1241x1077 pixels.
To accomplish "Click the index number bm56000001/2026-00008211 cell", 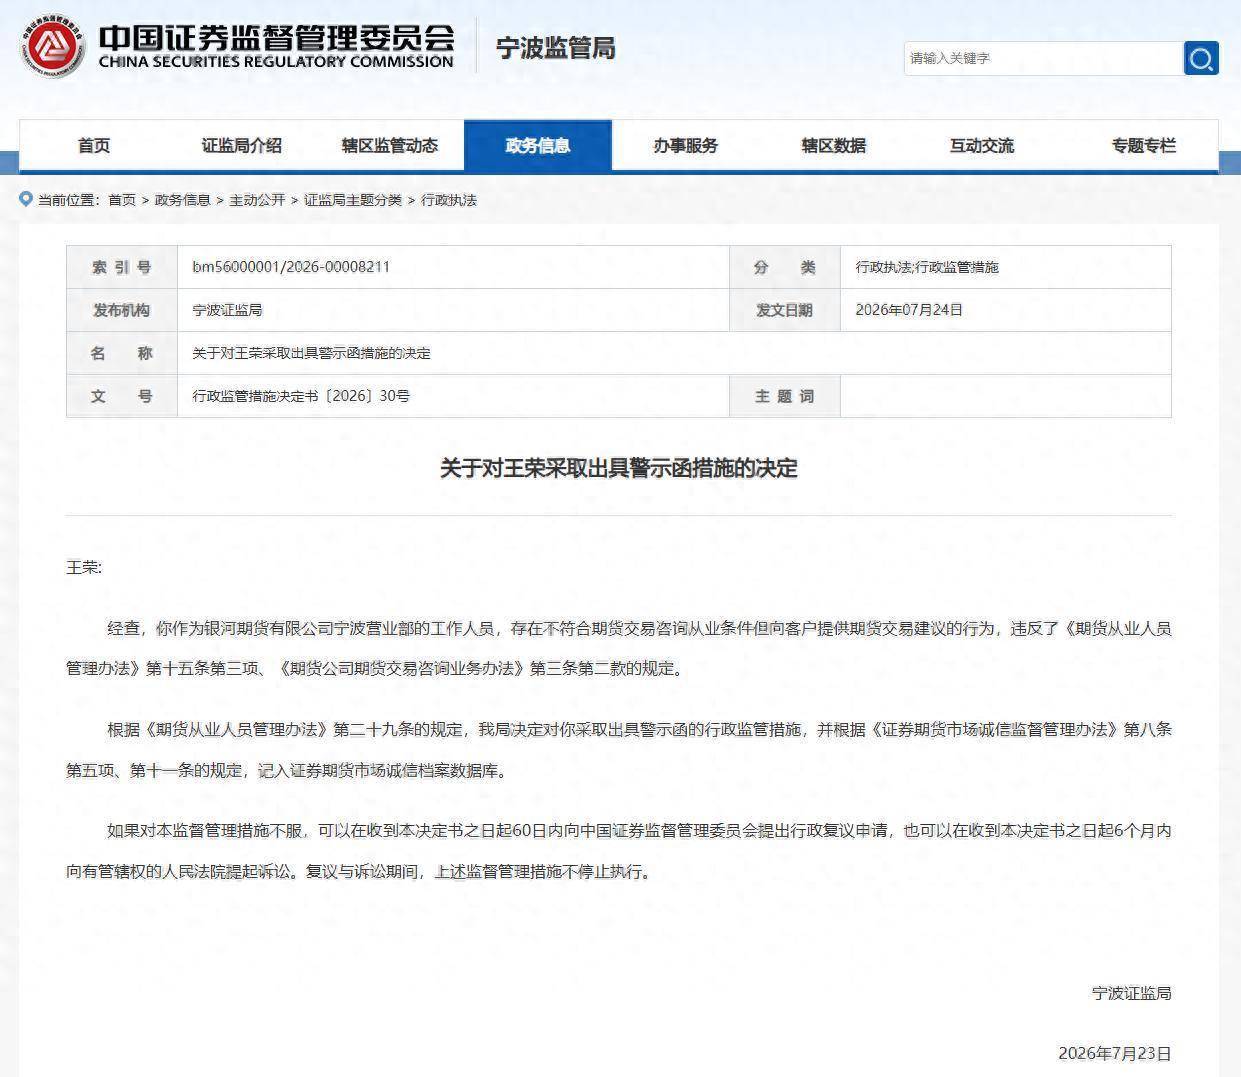I will [x=453, y=267].
